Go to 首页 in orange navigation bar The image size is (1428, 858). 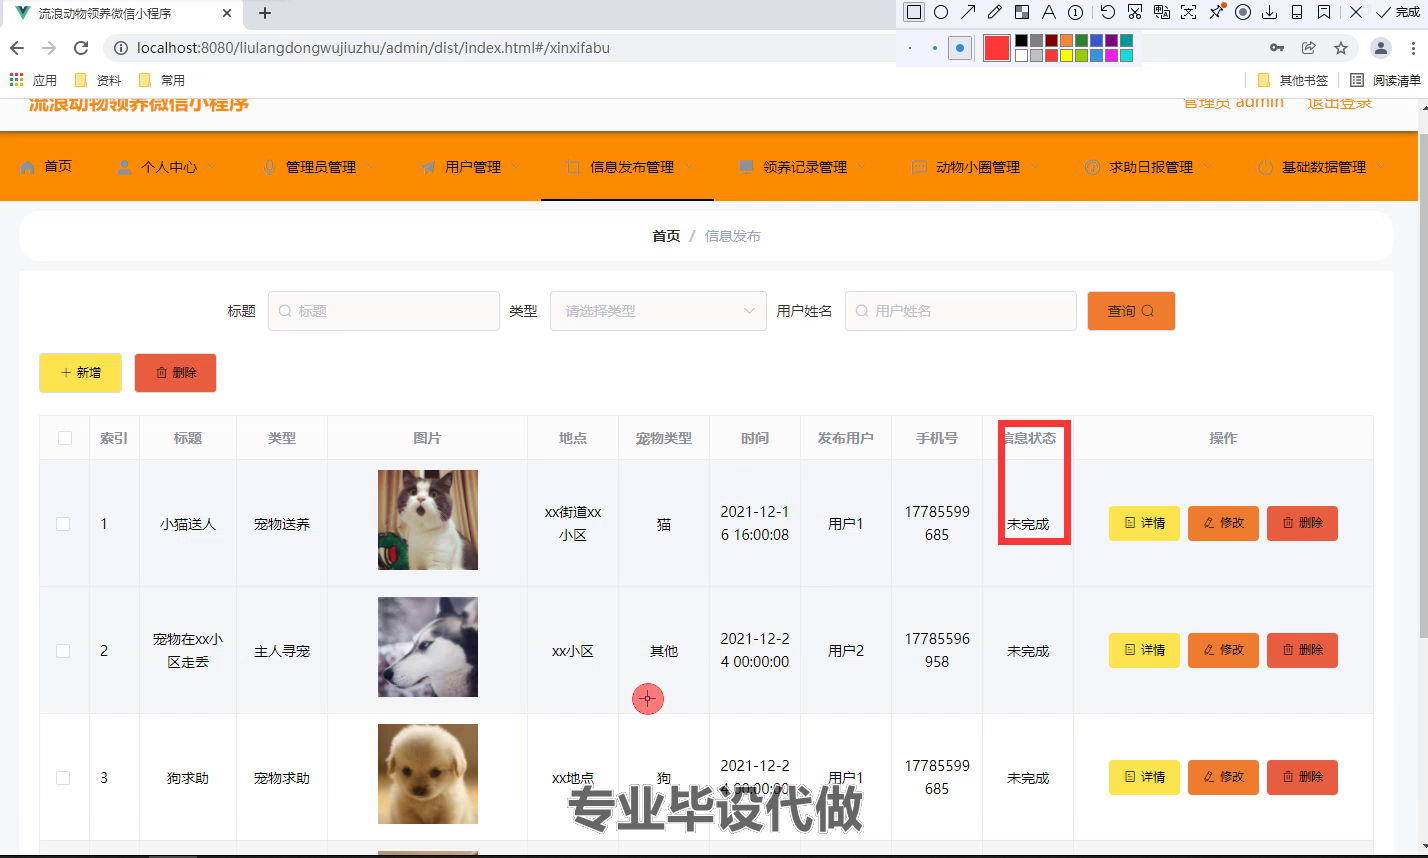click(46, 166)
